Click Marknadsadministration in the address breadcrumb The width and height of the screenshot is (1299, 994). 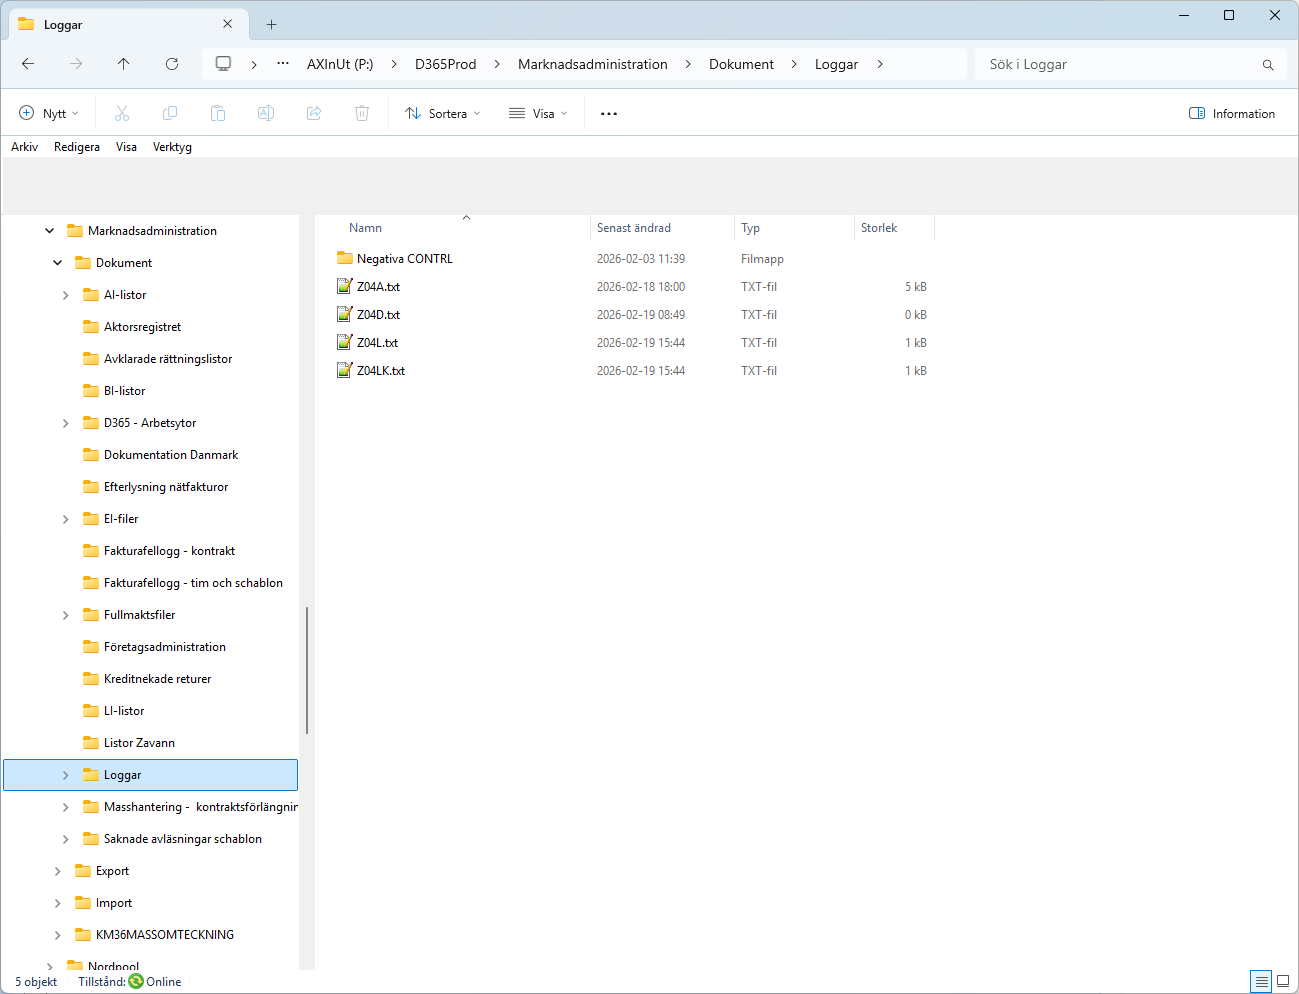coord(592,64)
